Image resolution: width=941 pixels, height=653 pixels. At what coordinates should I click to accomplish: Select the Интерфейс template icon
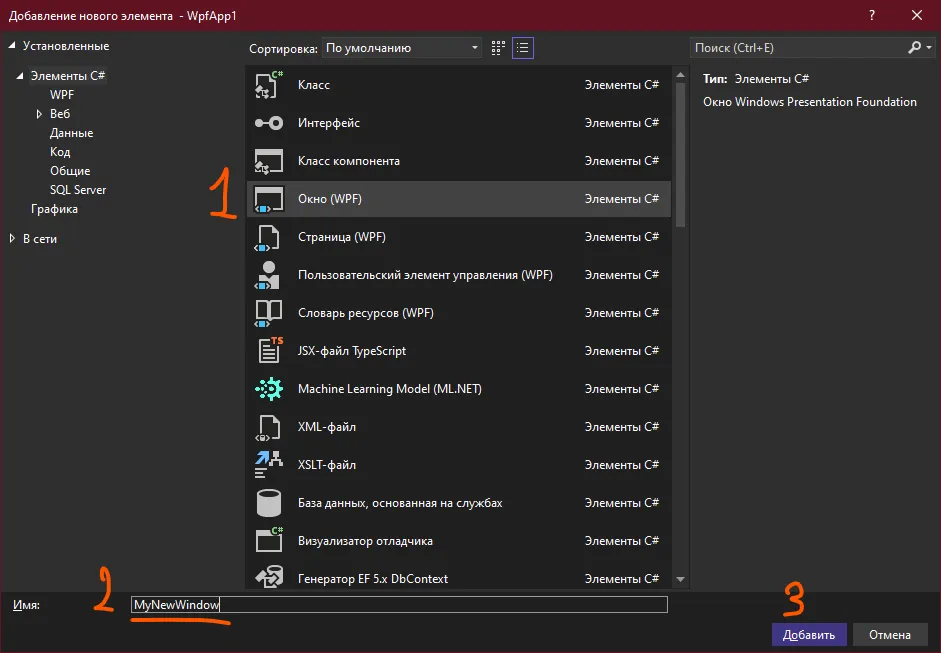point(268,123)
